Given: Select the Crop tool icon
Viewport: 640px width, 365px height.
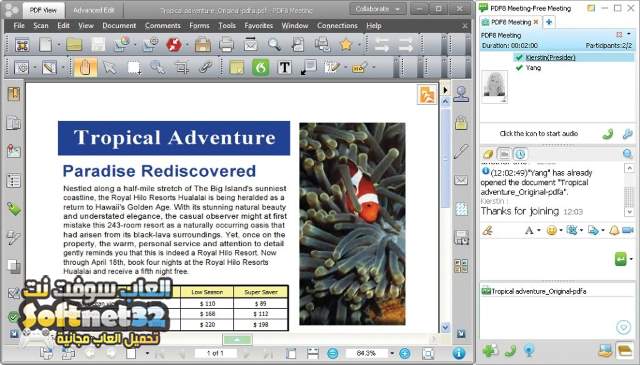Looking at the screenshot, I should click(182, 67).
